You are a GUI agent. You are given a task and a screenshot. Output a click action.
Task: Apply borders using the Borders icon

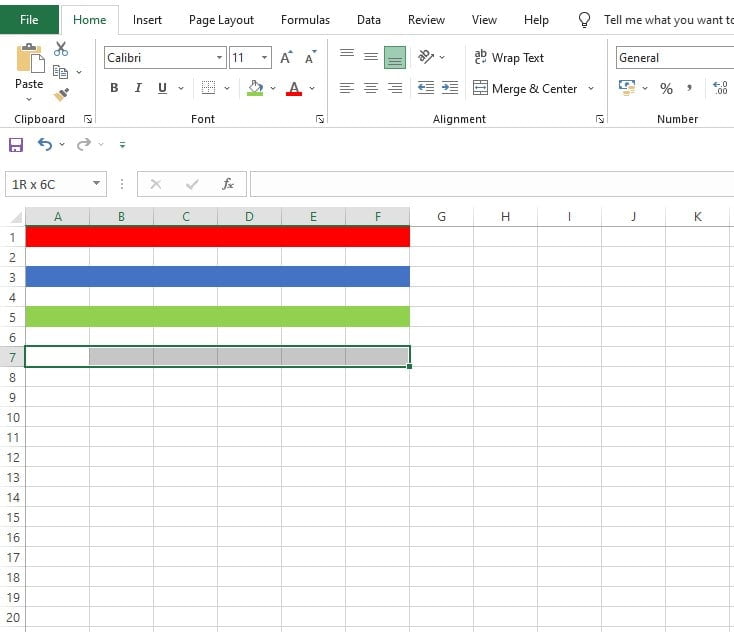pos(208,88)
